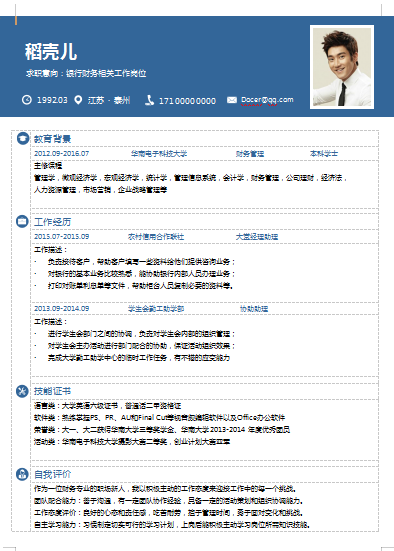Image resolution: width=394 pixels, height=551 pixels.
Task: Click the line starting with 自主学习能力
Action: pos(172,525)
